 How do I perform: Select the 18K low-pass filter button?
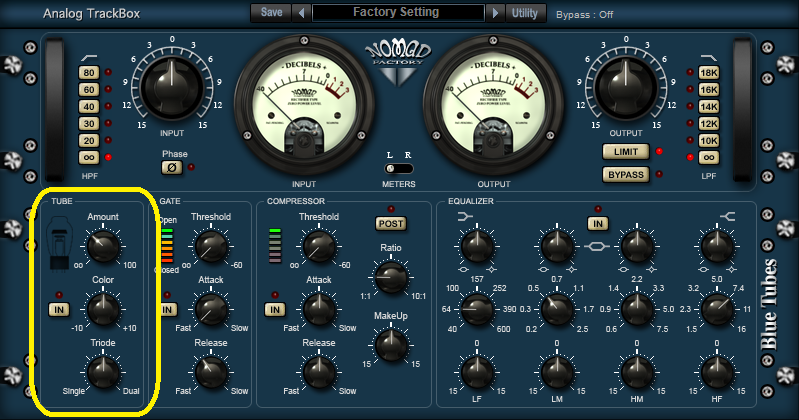click(x=709, y=72)
